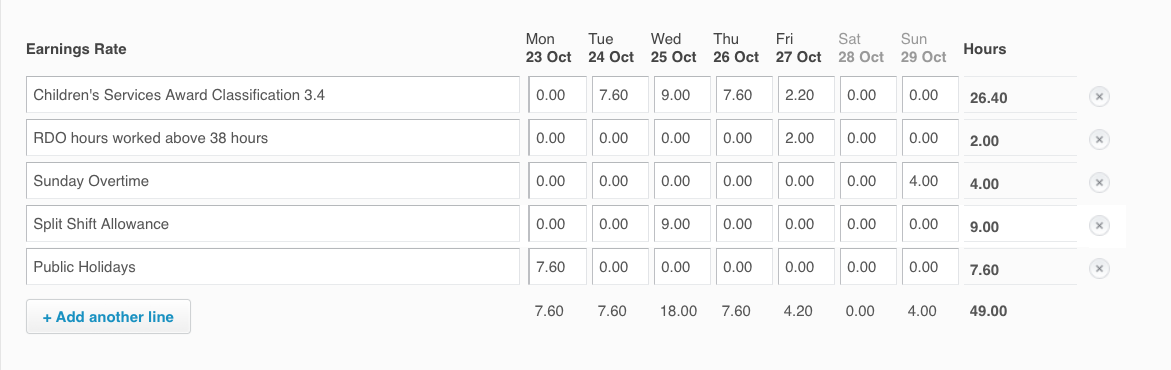This screenshot has height=370, width=1171.
Task: Edit Sunday Overtime hours for Sun 29 Oct
Action: [931, 181]
